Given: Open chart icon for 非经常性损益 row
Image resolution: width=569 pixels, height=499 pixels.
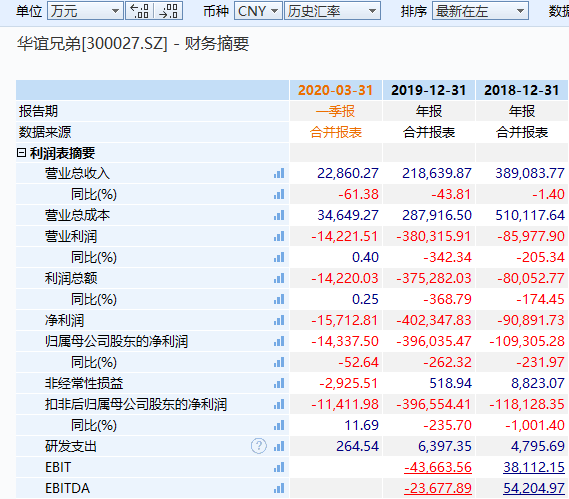Looking at the screenshot, I should (x=279, y=383).
